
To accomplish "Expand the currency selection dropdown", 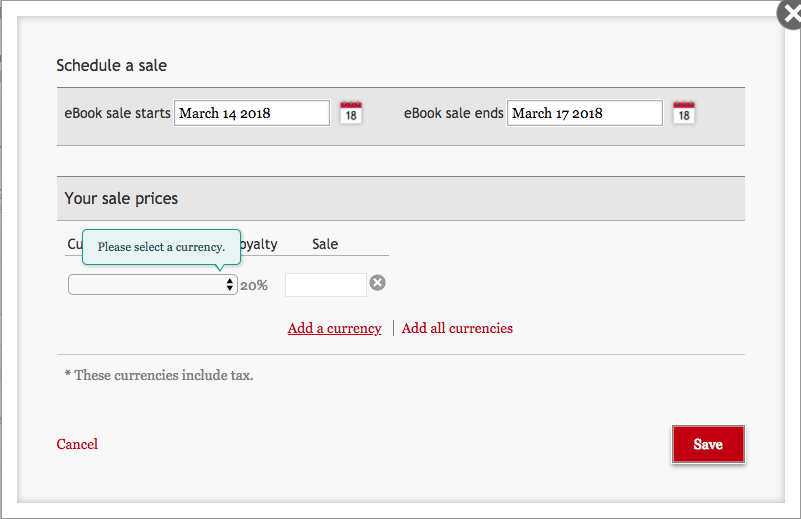I will tap(152, 285).
